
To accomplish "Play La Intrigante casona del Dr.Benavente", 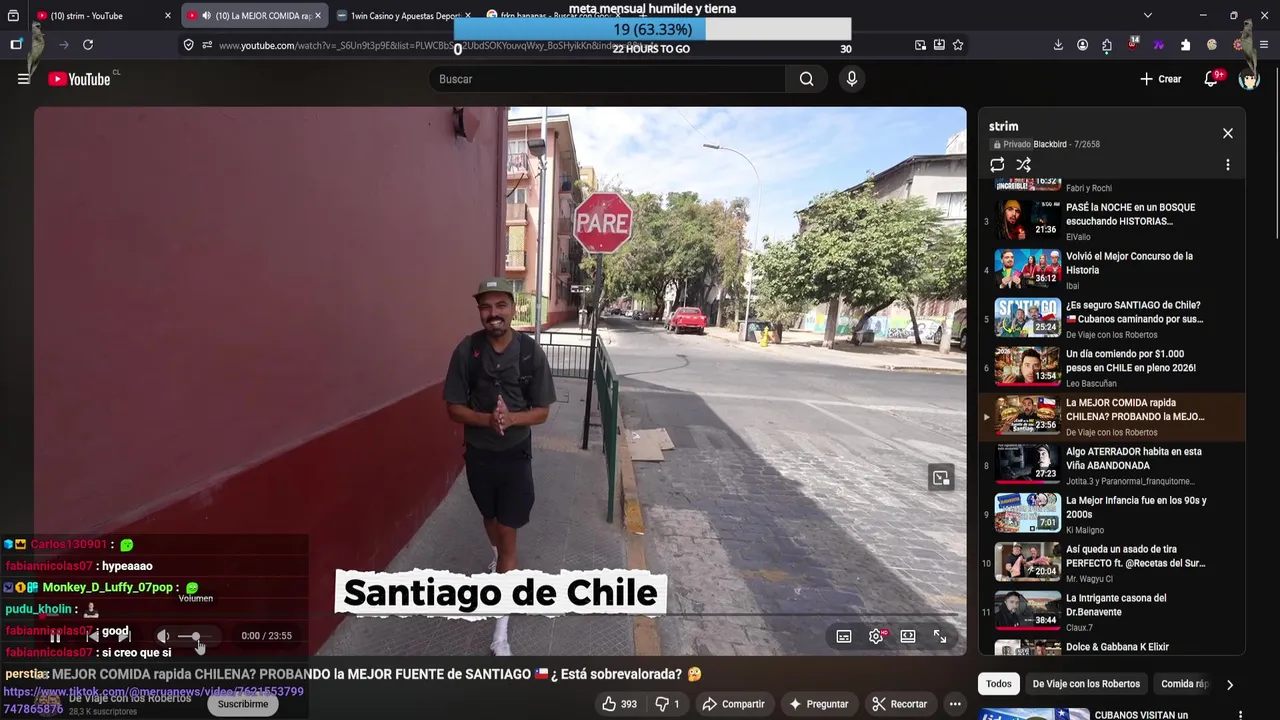I will point(1112,612).
